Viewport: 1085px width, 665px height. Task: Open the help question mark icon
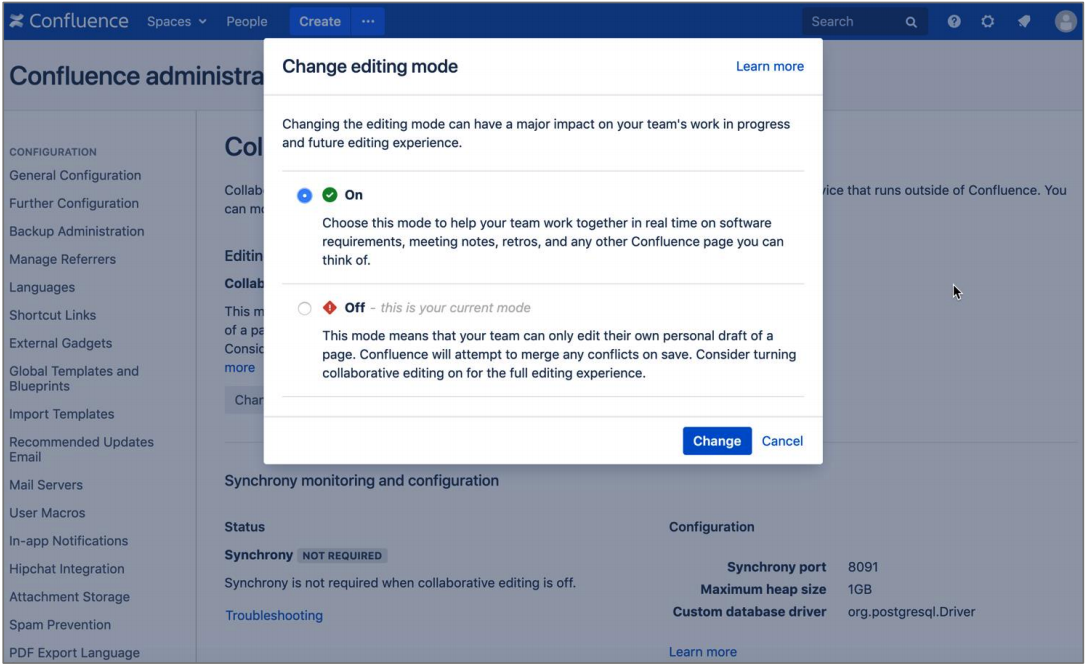954,21
